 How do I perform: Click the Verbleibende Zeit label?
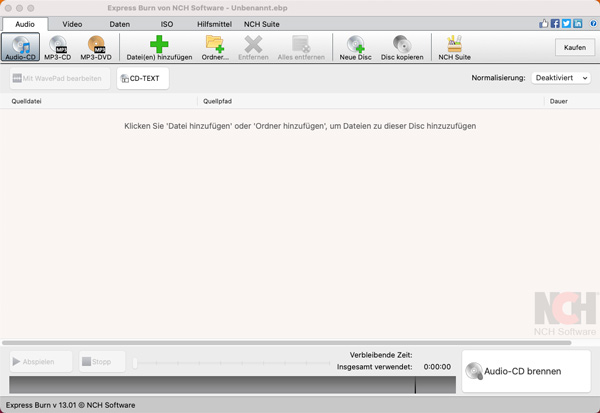[381, 355]
